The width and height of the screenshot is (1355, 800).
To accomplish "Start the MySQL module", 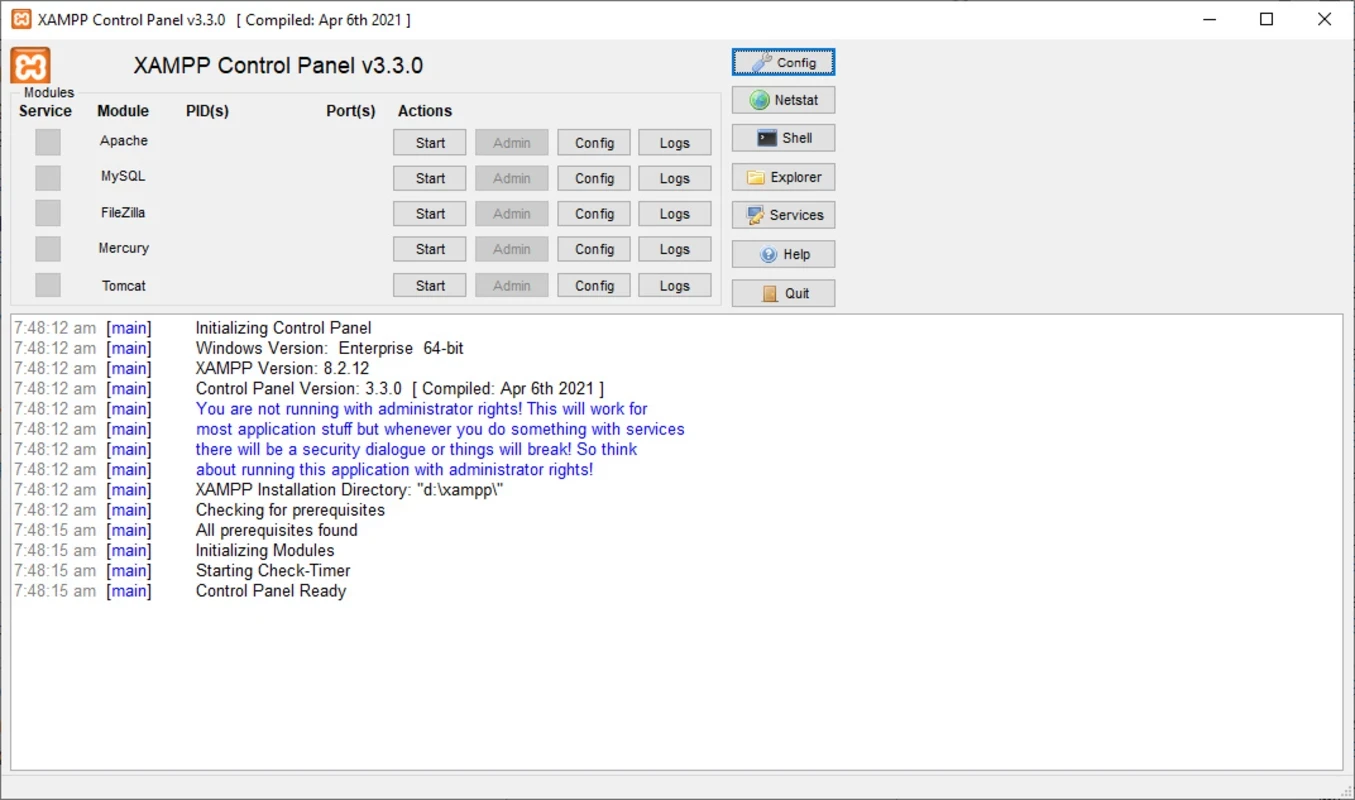I will point(430,178).
